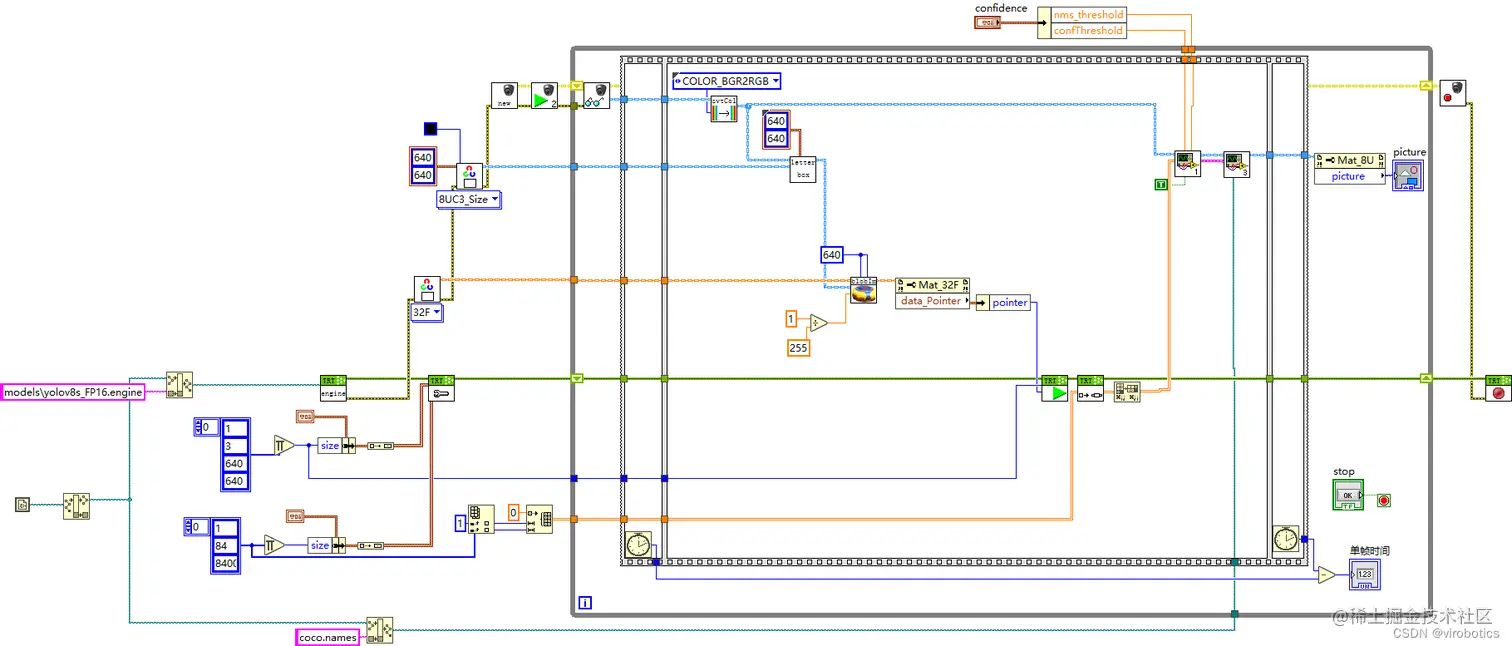This screenshot has width=1512, height=646.
Task: Click the TRT get-result VI after run
Action: click(x=1091, y=388)
